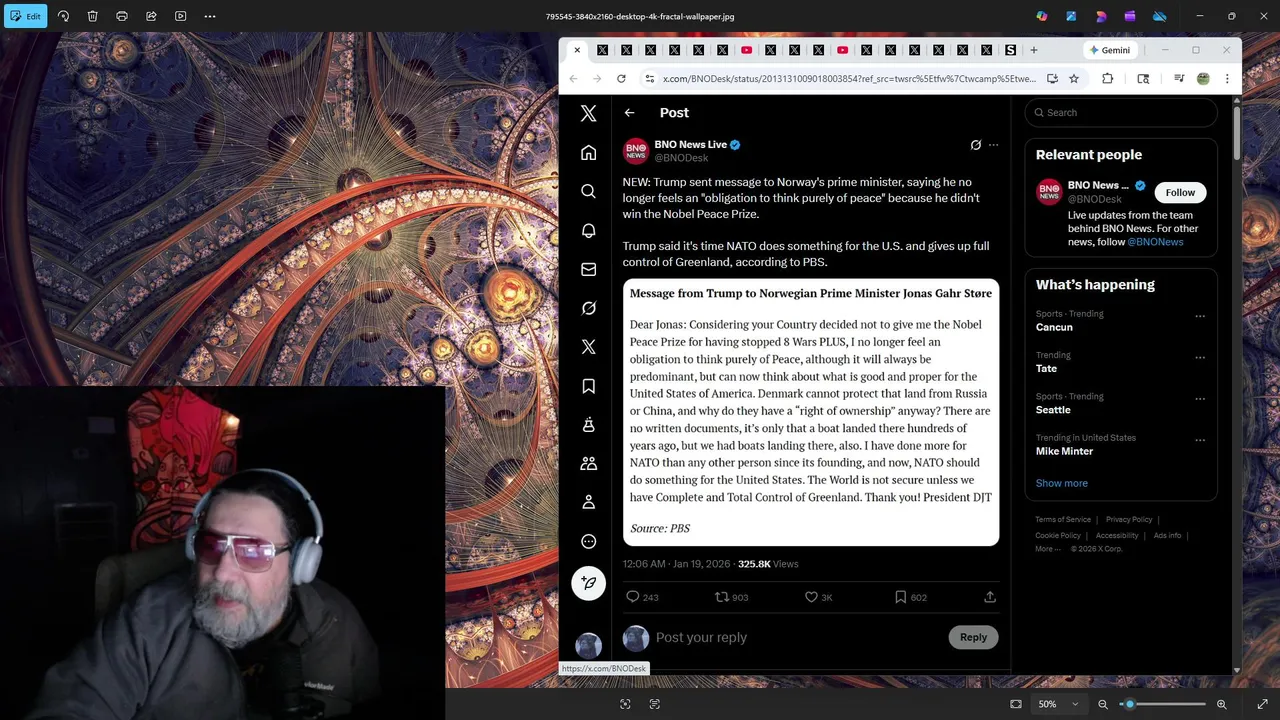Adjust the Photos zoom slider handle
Image resolution: width=1280 pixels, height=720 pixels.
coord(1129,704)
